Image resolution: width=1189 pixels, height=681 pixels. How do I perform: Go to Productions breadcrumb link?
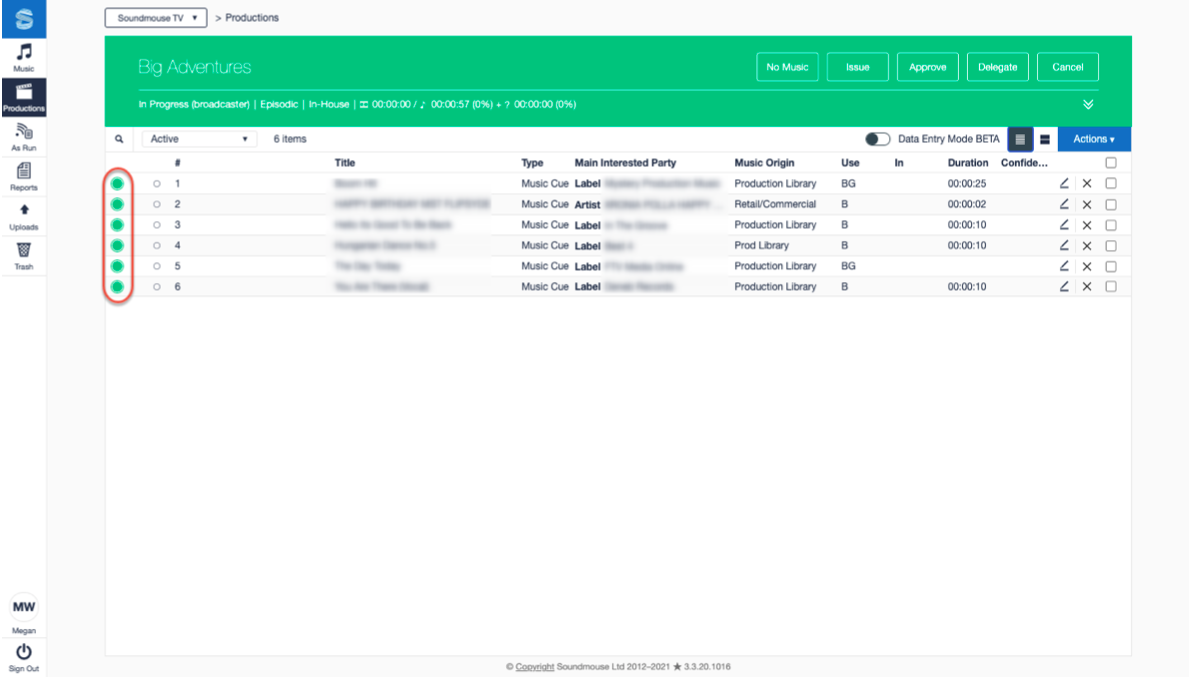252,17
